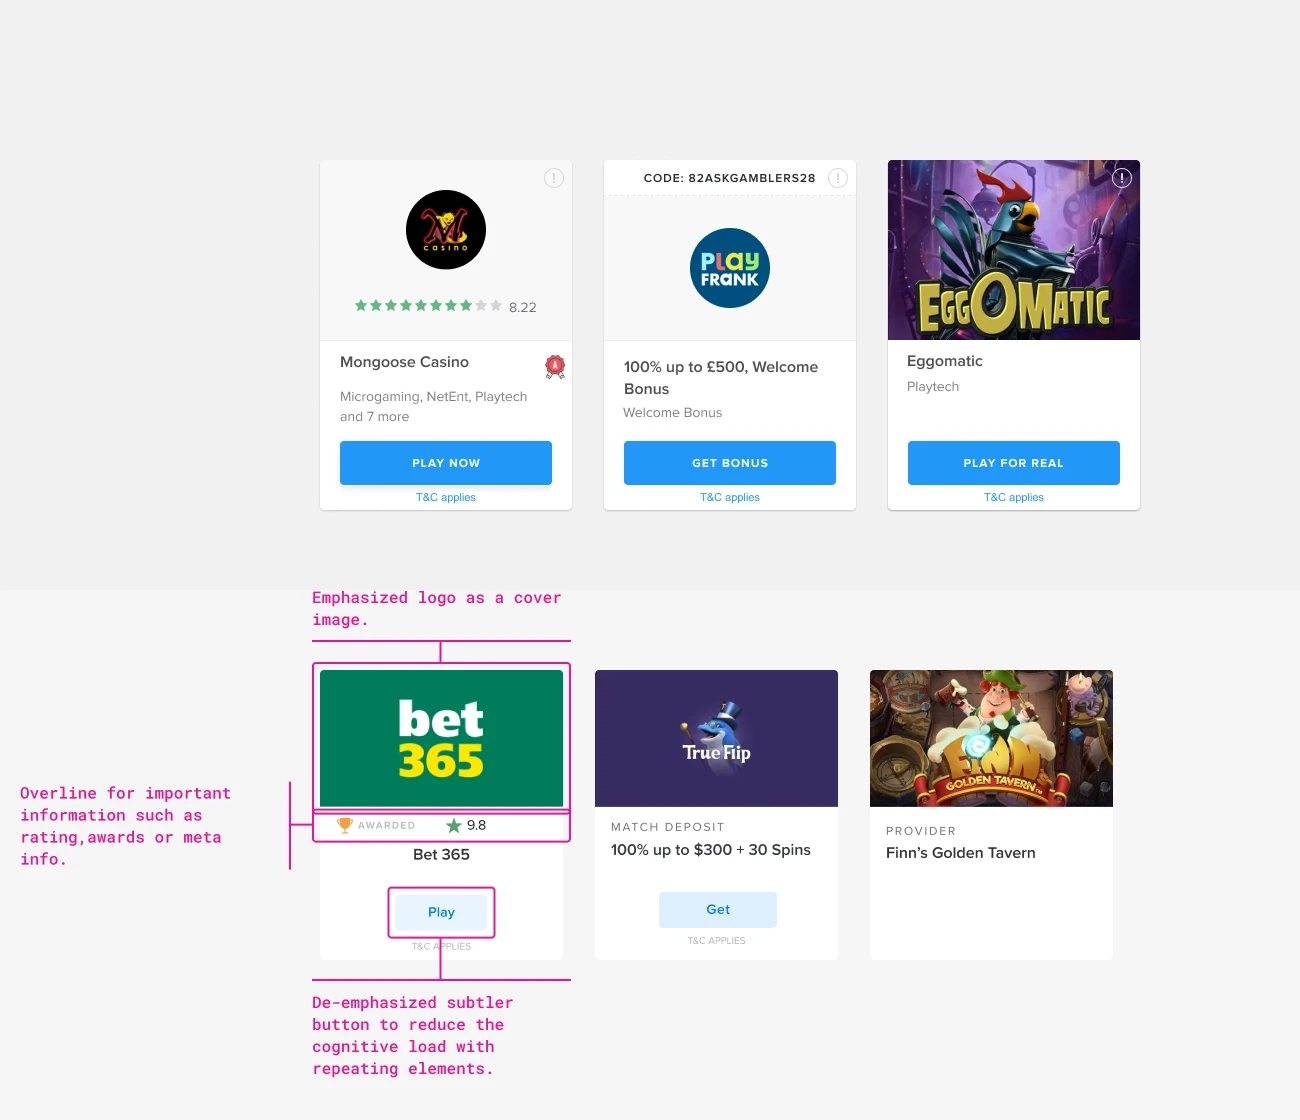Click the PlayFrank round logo
The image size is (1300, 1120).
pos(730,268)
